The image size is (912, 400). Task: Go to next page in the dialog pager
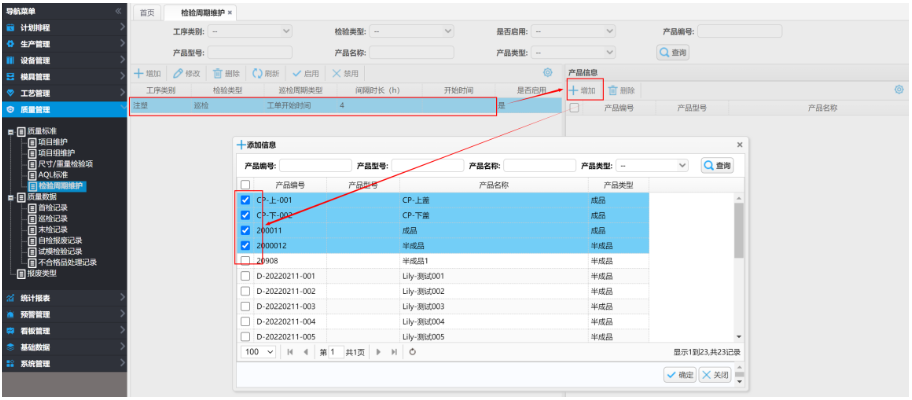(380, 352)
